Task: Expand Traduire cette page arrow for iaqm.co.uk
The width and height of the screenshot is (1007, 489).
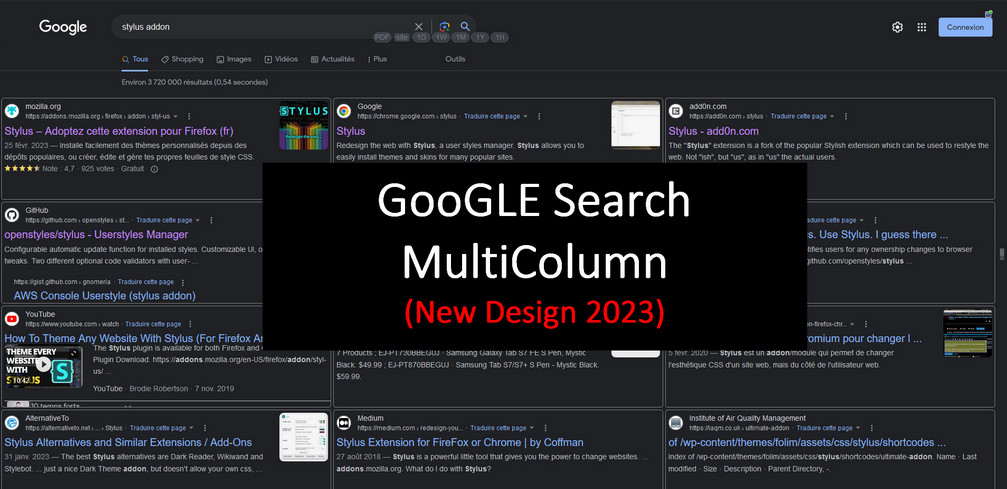Action: pyautogui.click(x=859, y=428)
